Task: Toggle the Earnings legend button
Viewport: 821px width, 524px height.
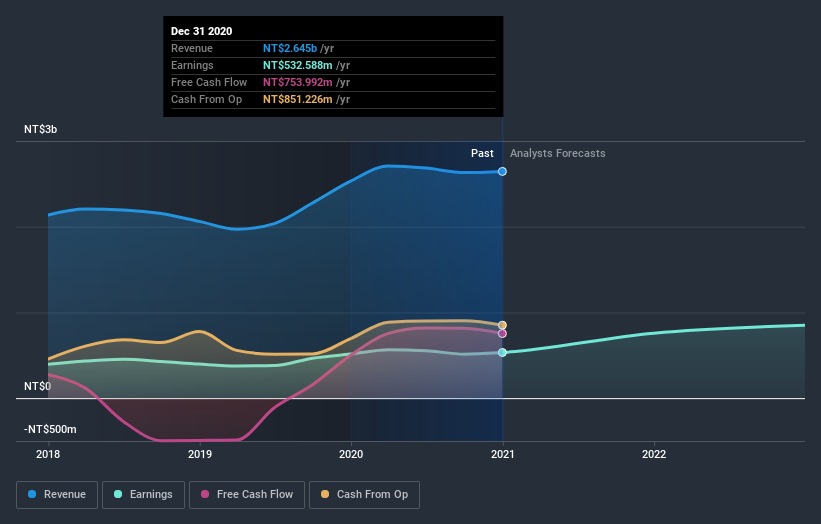Action: [143, 495]
